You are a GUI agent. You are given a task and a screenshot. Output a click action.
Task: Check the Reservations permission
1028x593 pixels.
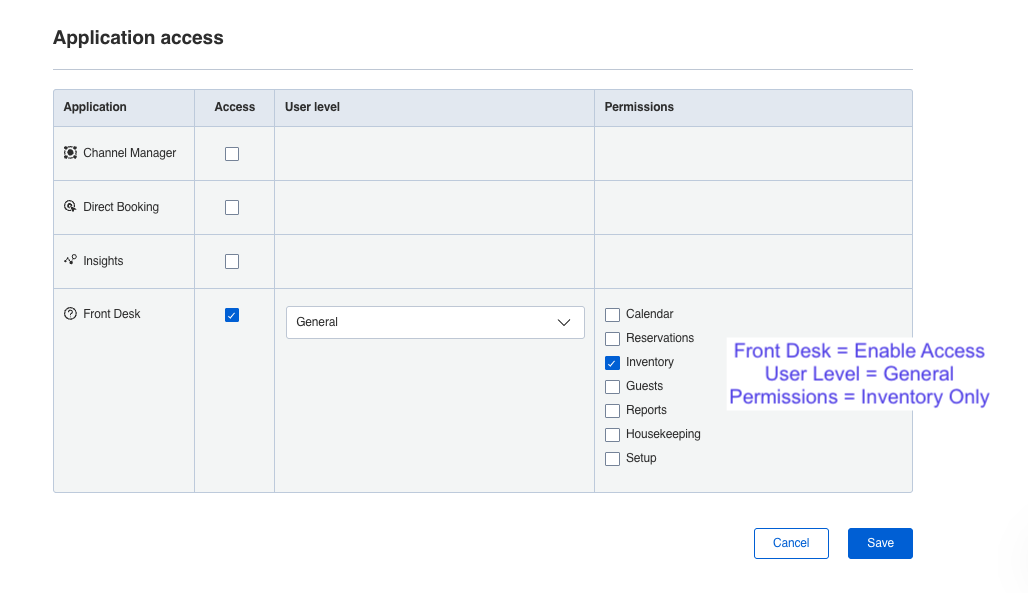pyautogui.click(x=613, y=339)
